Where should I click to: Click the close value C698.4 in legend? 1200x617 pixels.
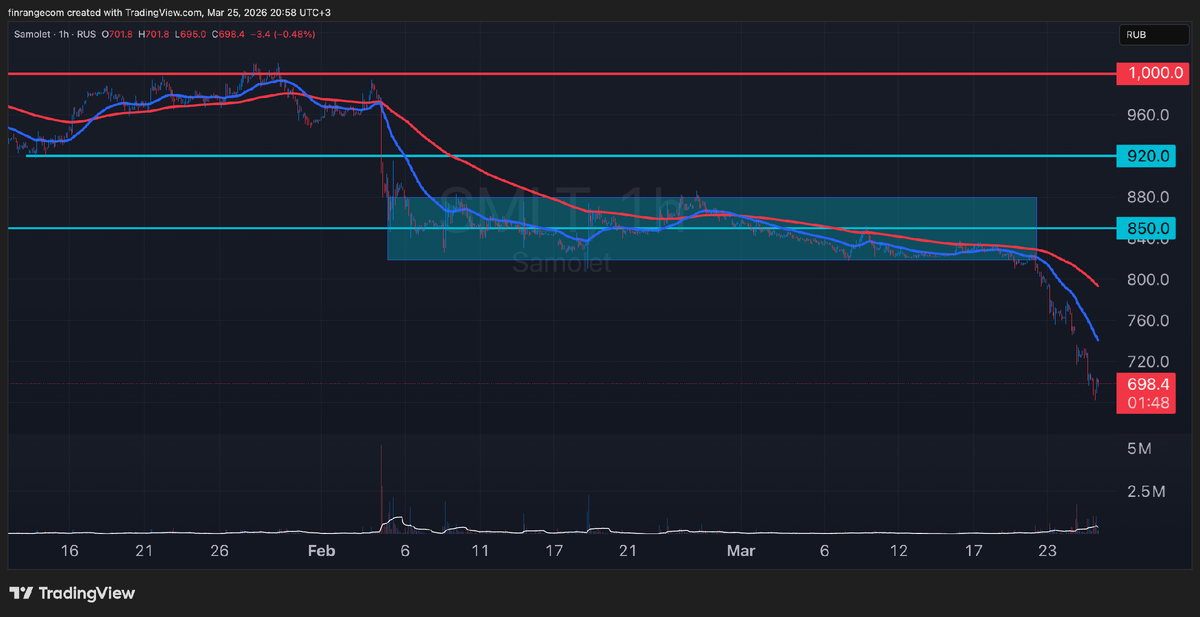(229, 34)
